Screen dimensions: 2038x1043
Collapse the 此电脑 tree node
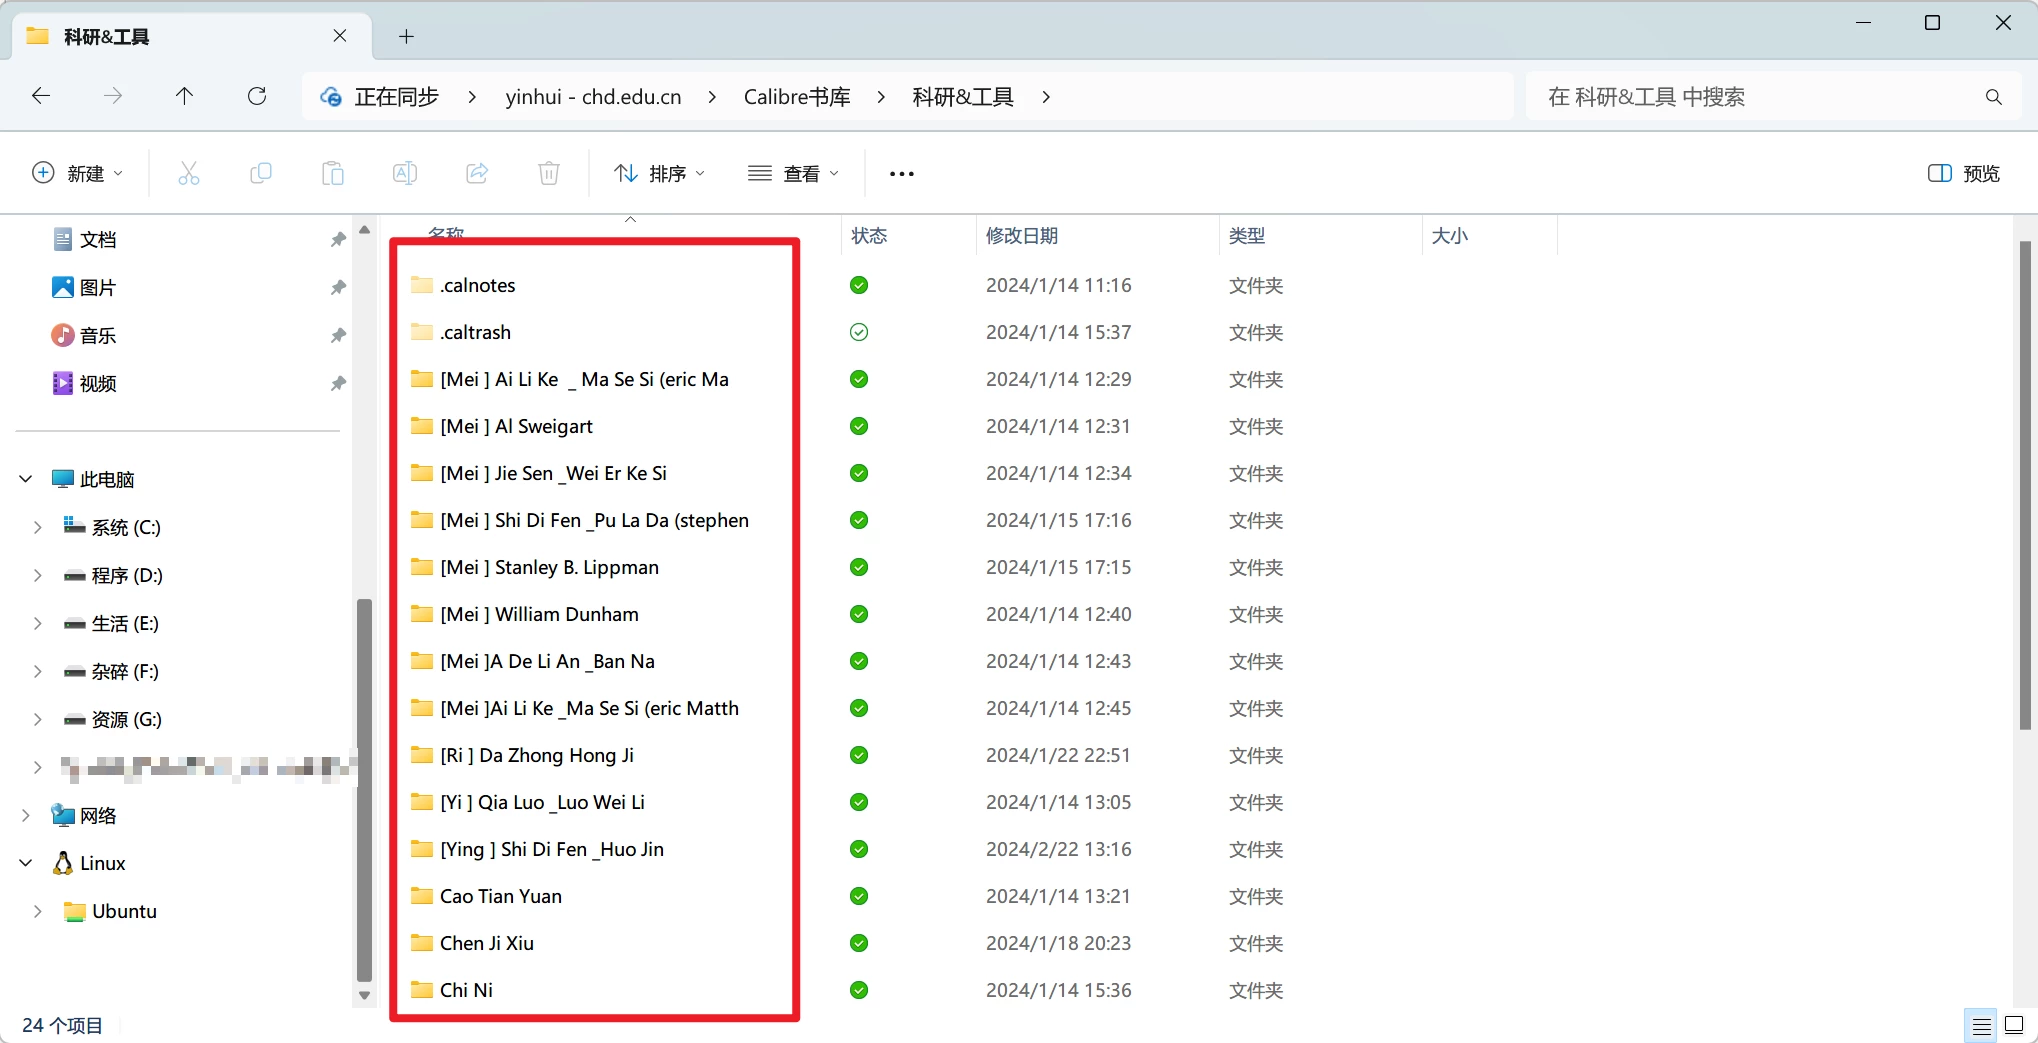pos(26,480)
